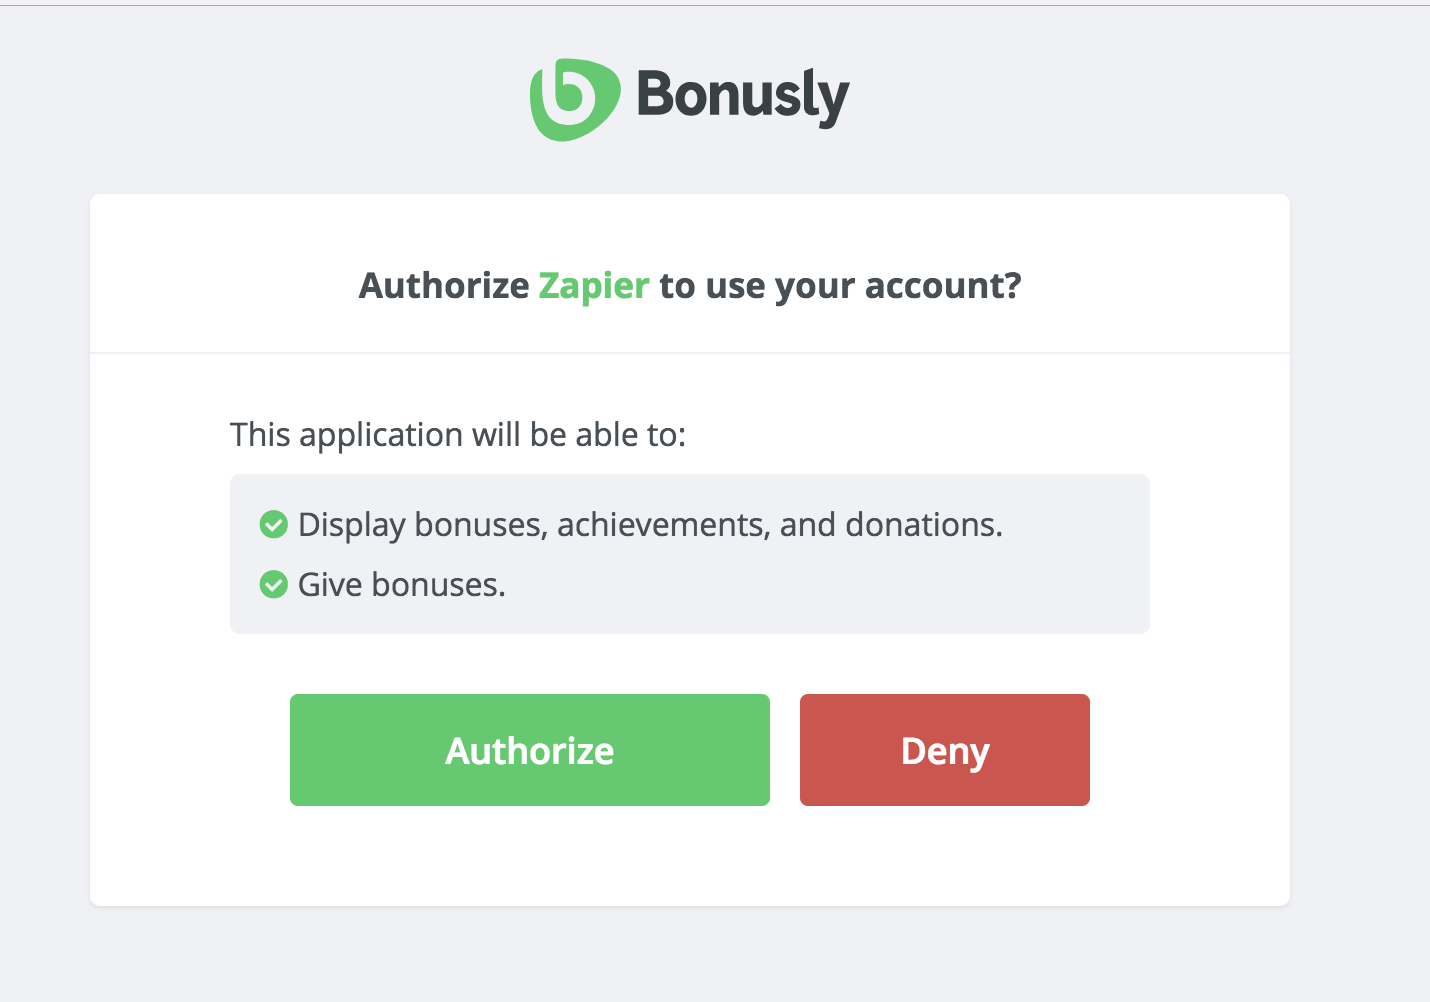The image size is (1430, 1002).
Task: Reject access with the red Deny button
Action: pos(945,750)
